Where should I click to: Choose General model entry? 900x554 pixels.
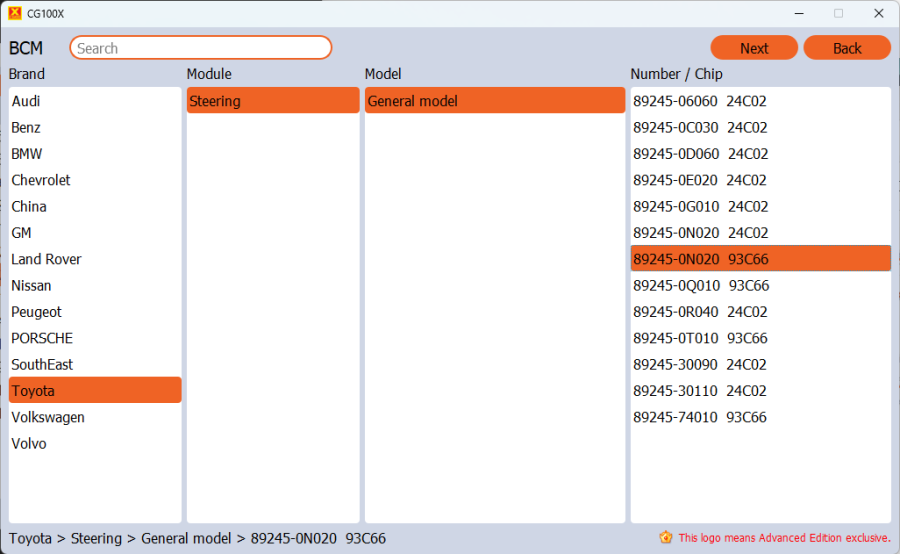pos(494,101)
